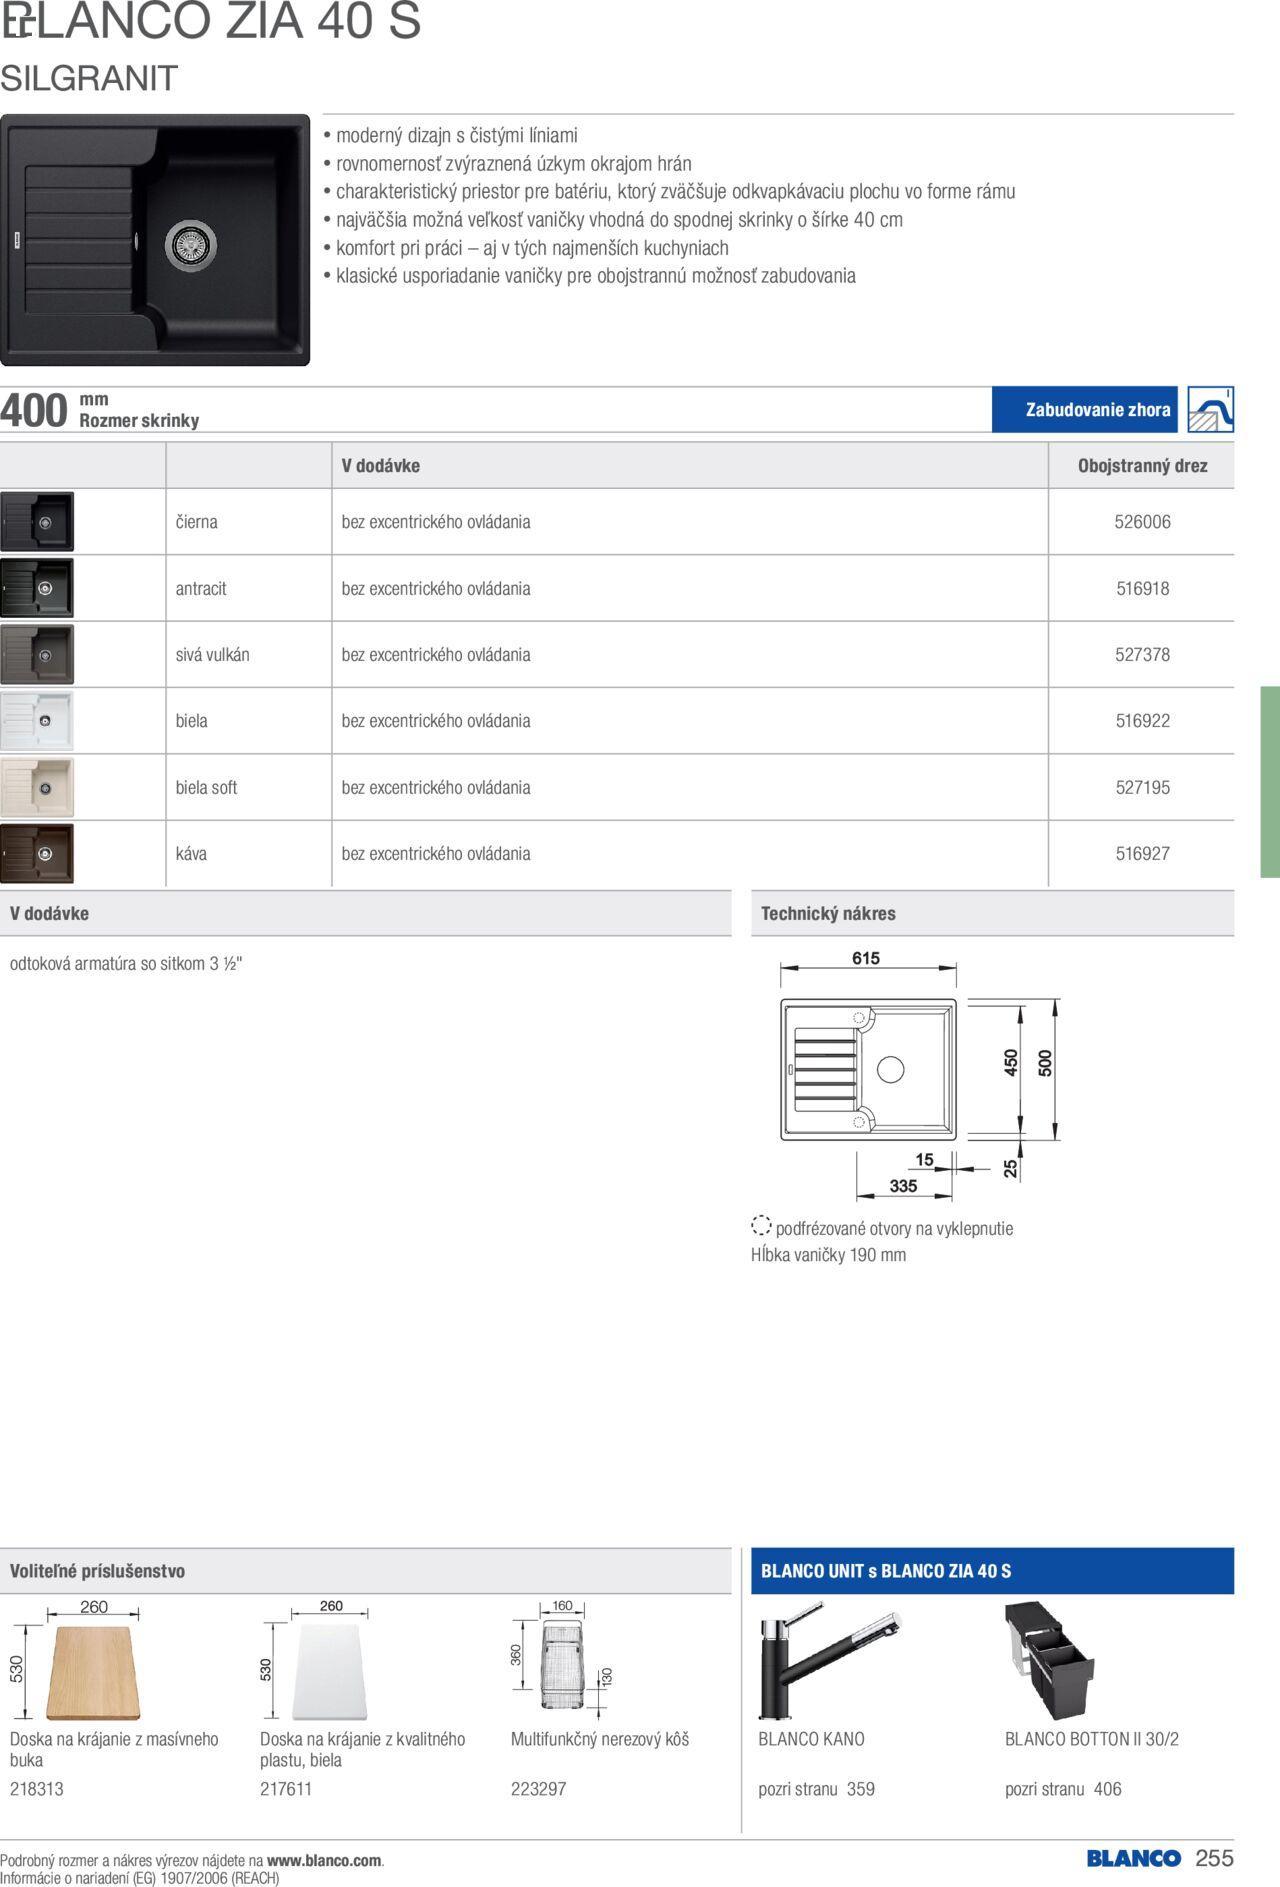Click the green section tab on right edge
The height and width of the screenshot is (1887, 1280).
(1270, 782)
